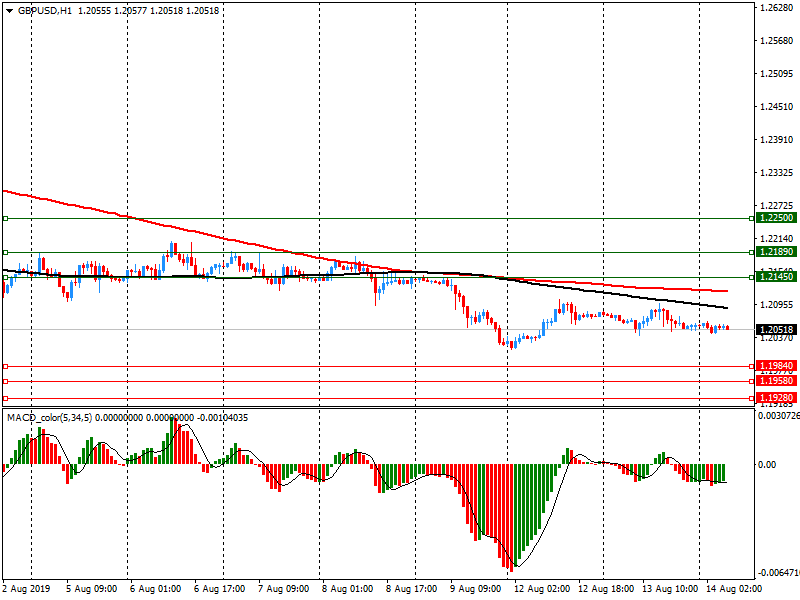Viewport: 800px width, 600px height.
Task: Click price axis label 1.22725
Action: (777, 206)
